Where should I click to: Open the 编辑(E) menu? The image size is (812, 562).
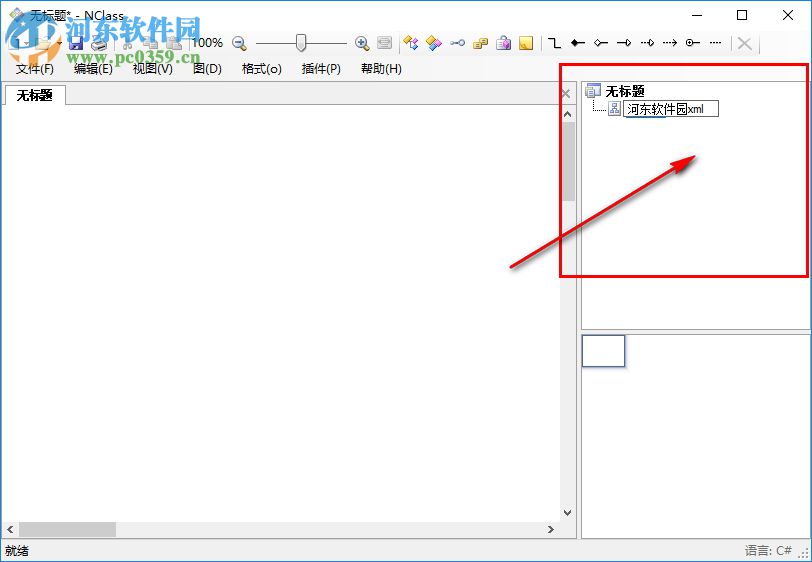tap(93, 69)
